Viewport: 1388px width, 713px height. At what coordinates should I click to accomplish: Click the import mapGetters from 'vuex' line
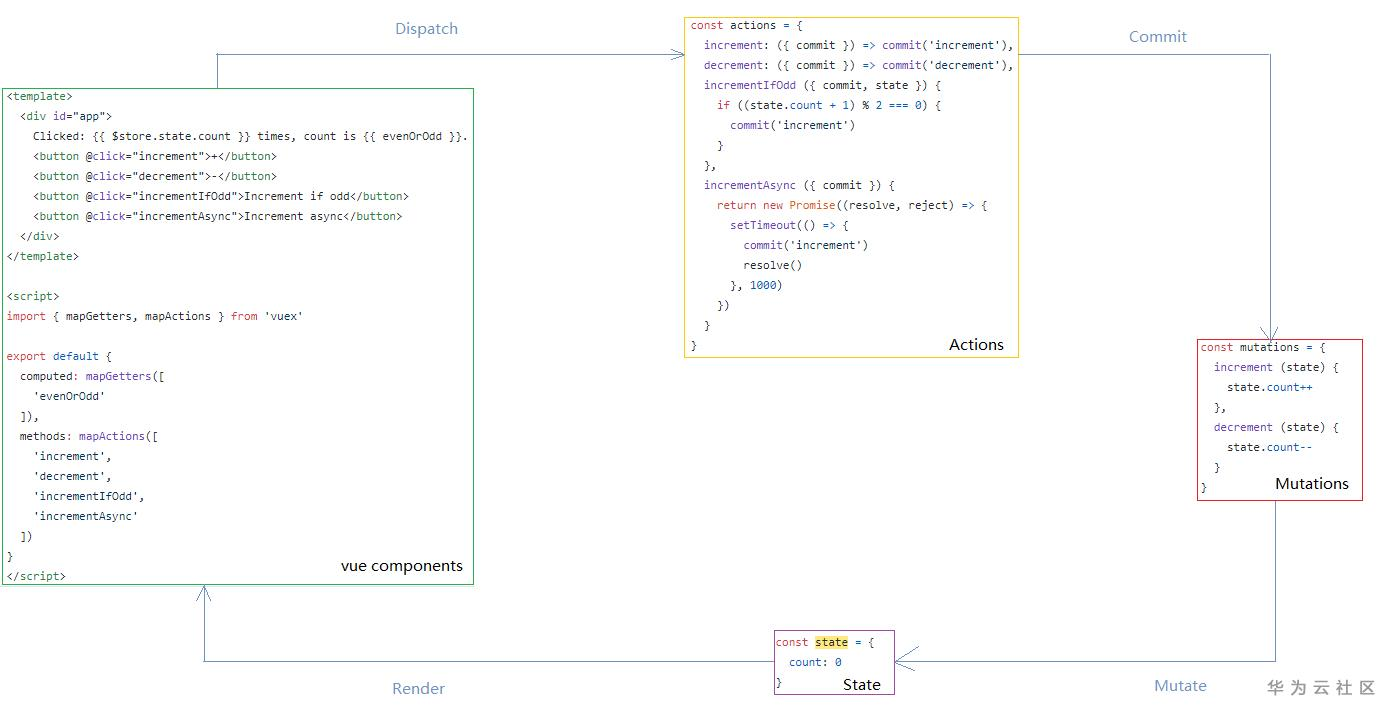tap(154, 316)
